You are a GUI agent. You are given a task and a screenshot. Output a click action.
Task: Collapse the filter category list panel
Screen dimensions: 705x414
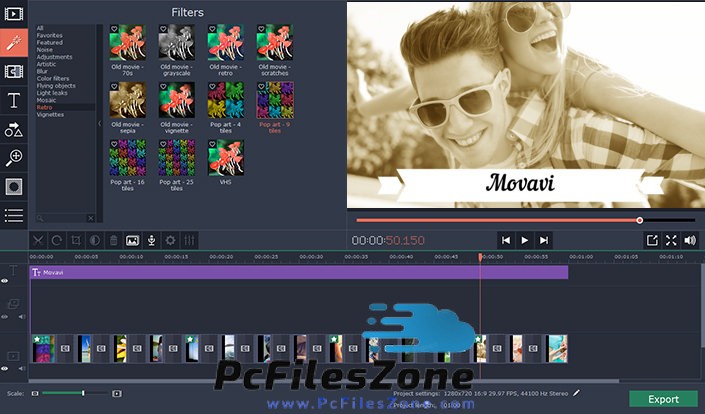click(99, 123)
